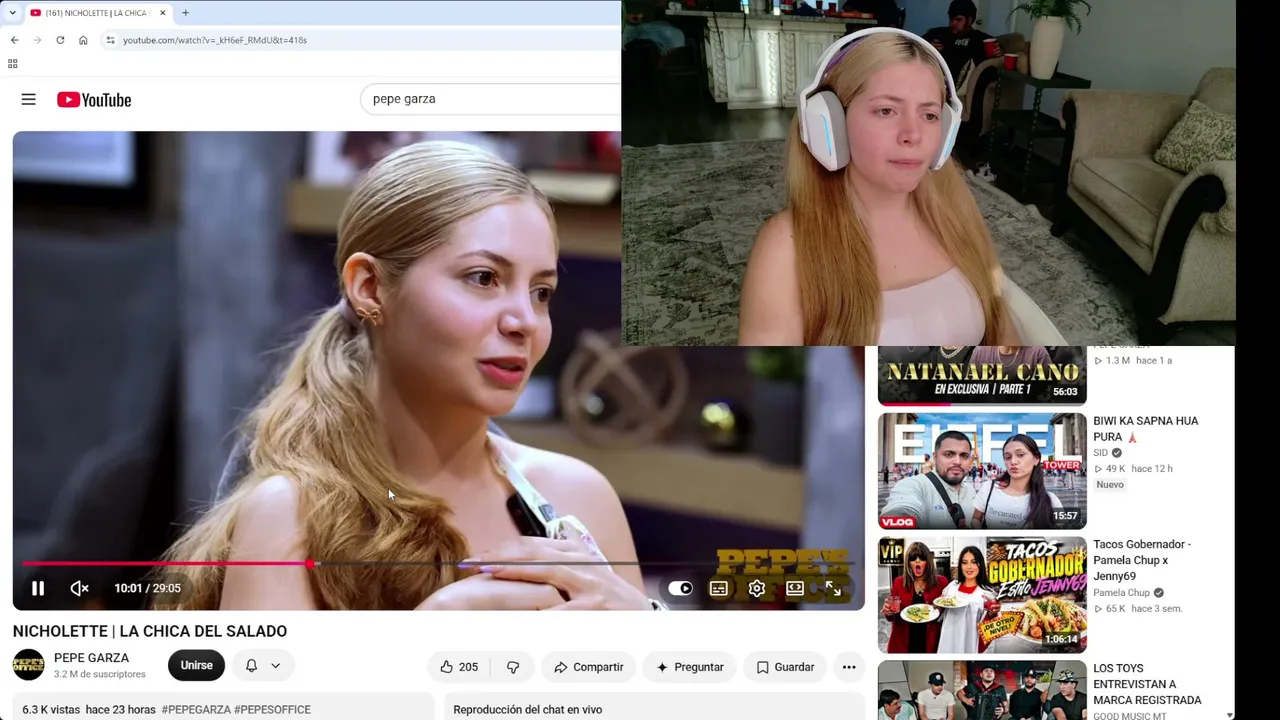Open a new browser tab
Viewport: 1280px width, 720px height.
click(185, 13)
